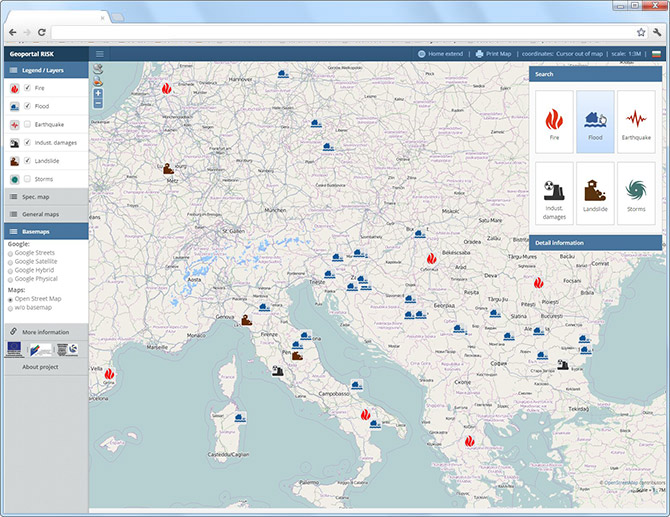
Task: Pick the Storms search tile
Action: (636, 193)
